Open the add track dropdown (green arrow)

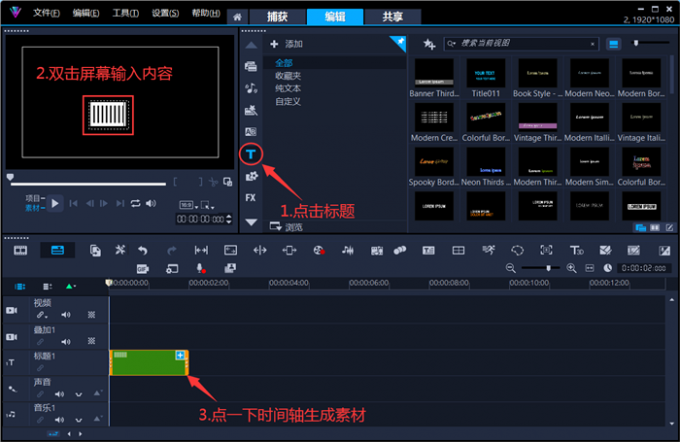point(70,286)
